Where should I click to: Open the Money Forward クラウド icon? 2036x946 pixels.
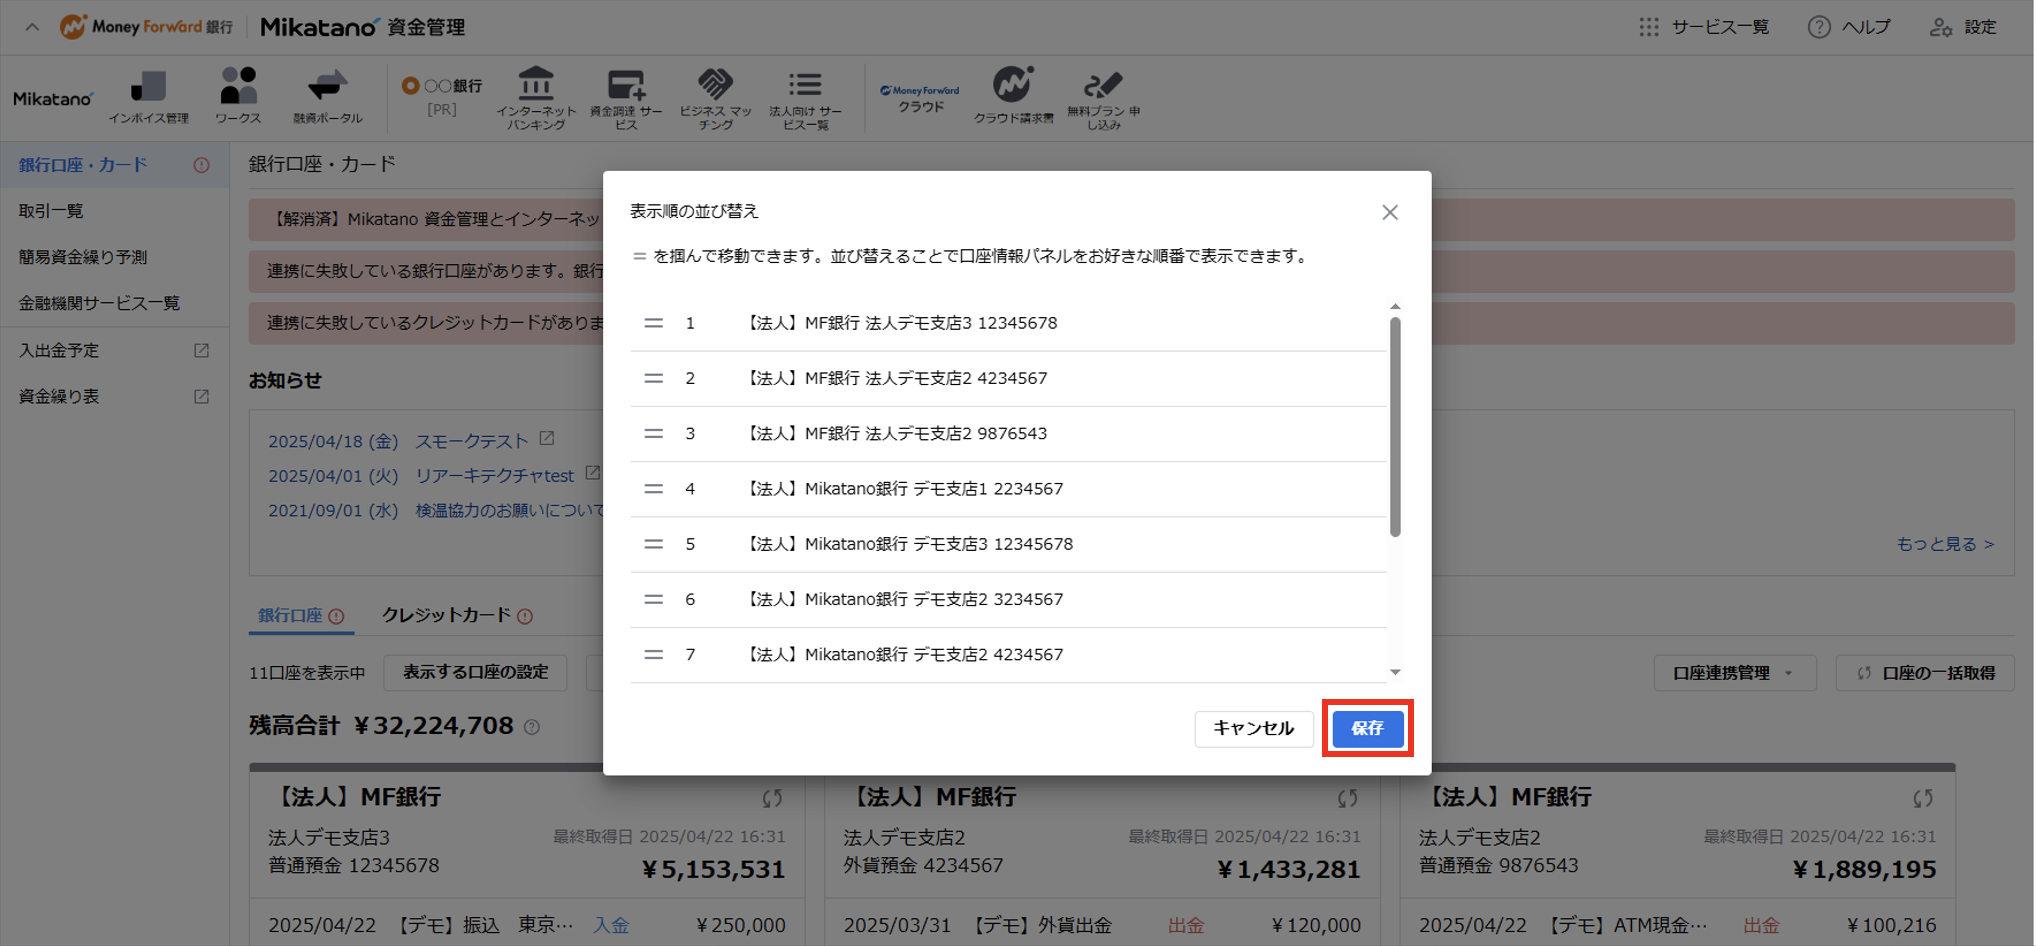(x=920, y=98)
